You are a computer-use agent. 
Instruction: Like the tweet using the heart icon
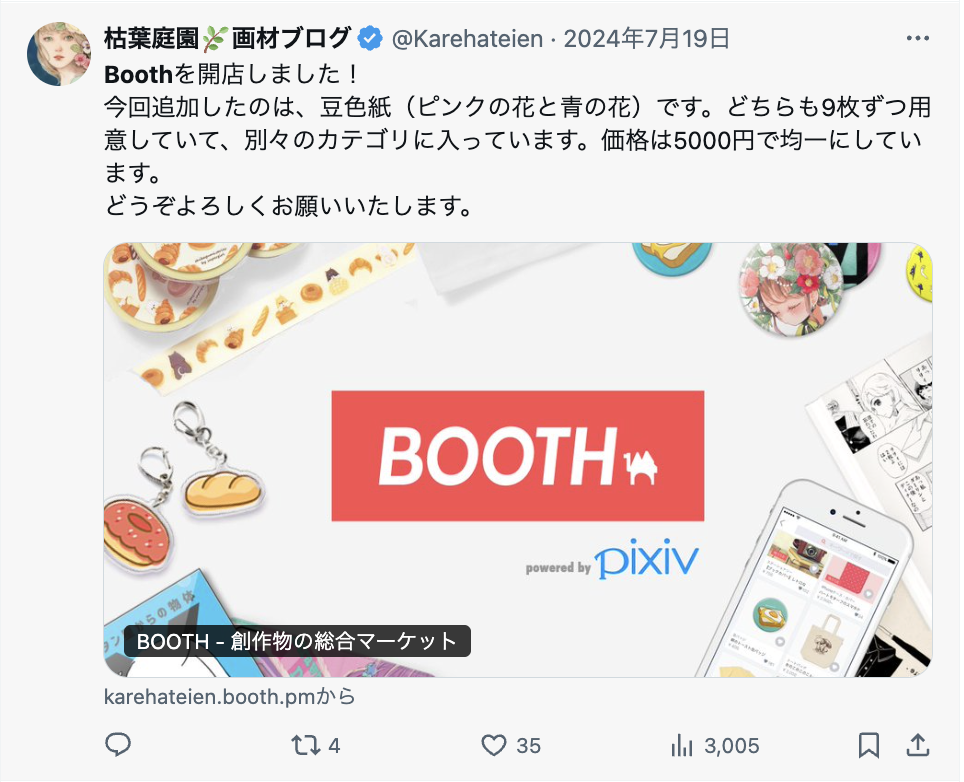[x=493, y=745]
